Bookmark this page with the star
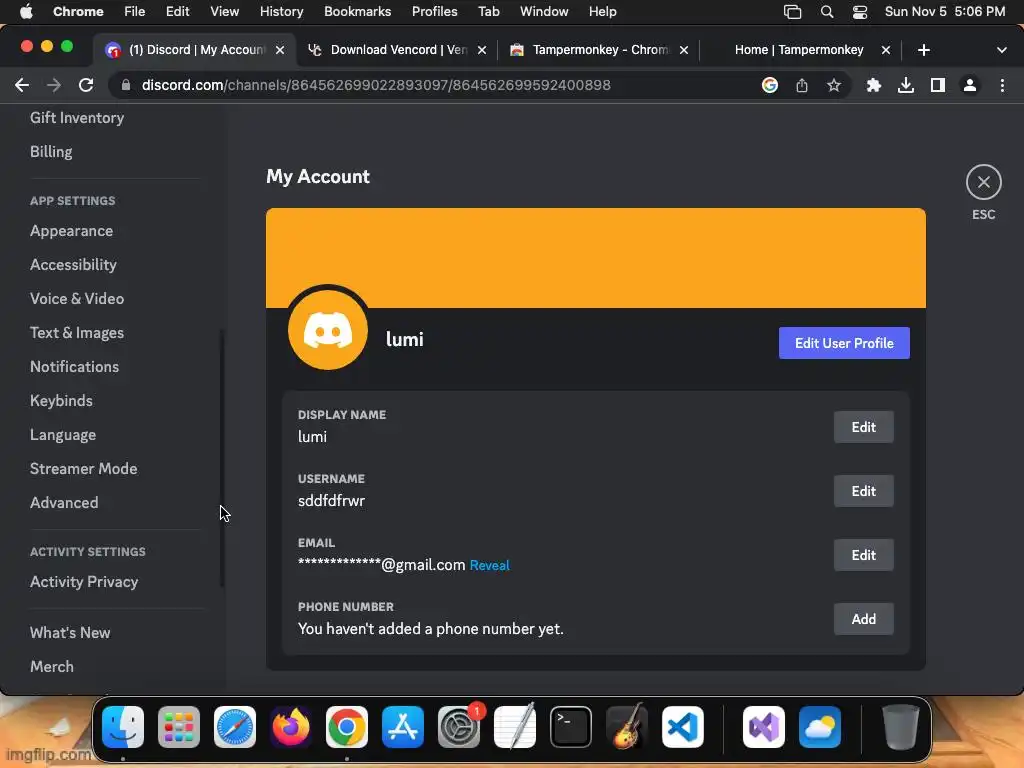This screenshot has height=768, width=1024. (833, 85)
